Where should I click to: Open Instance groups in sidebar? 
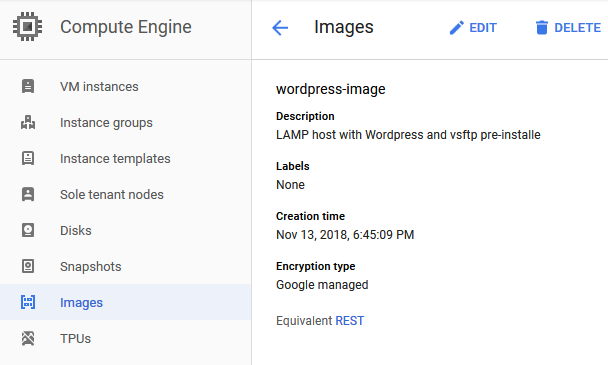[x=126, y=123]
